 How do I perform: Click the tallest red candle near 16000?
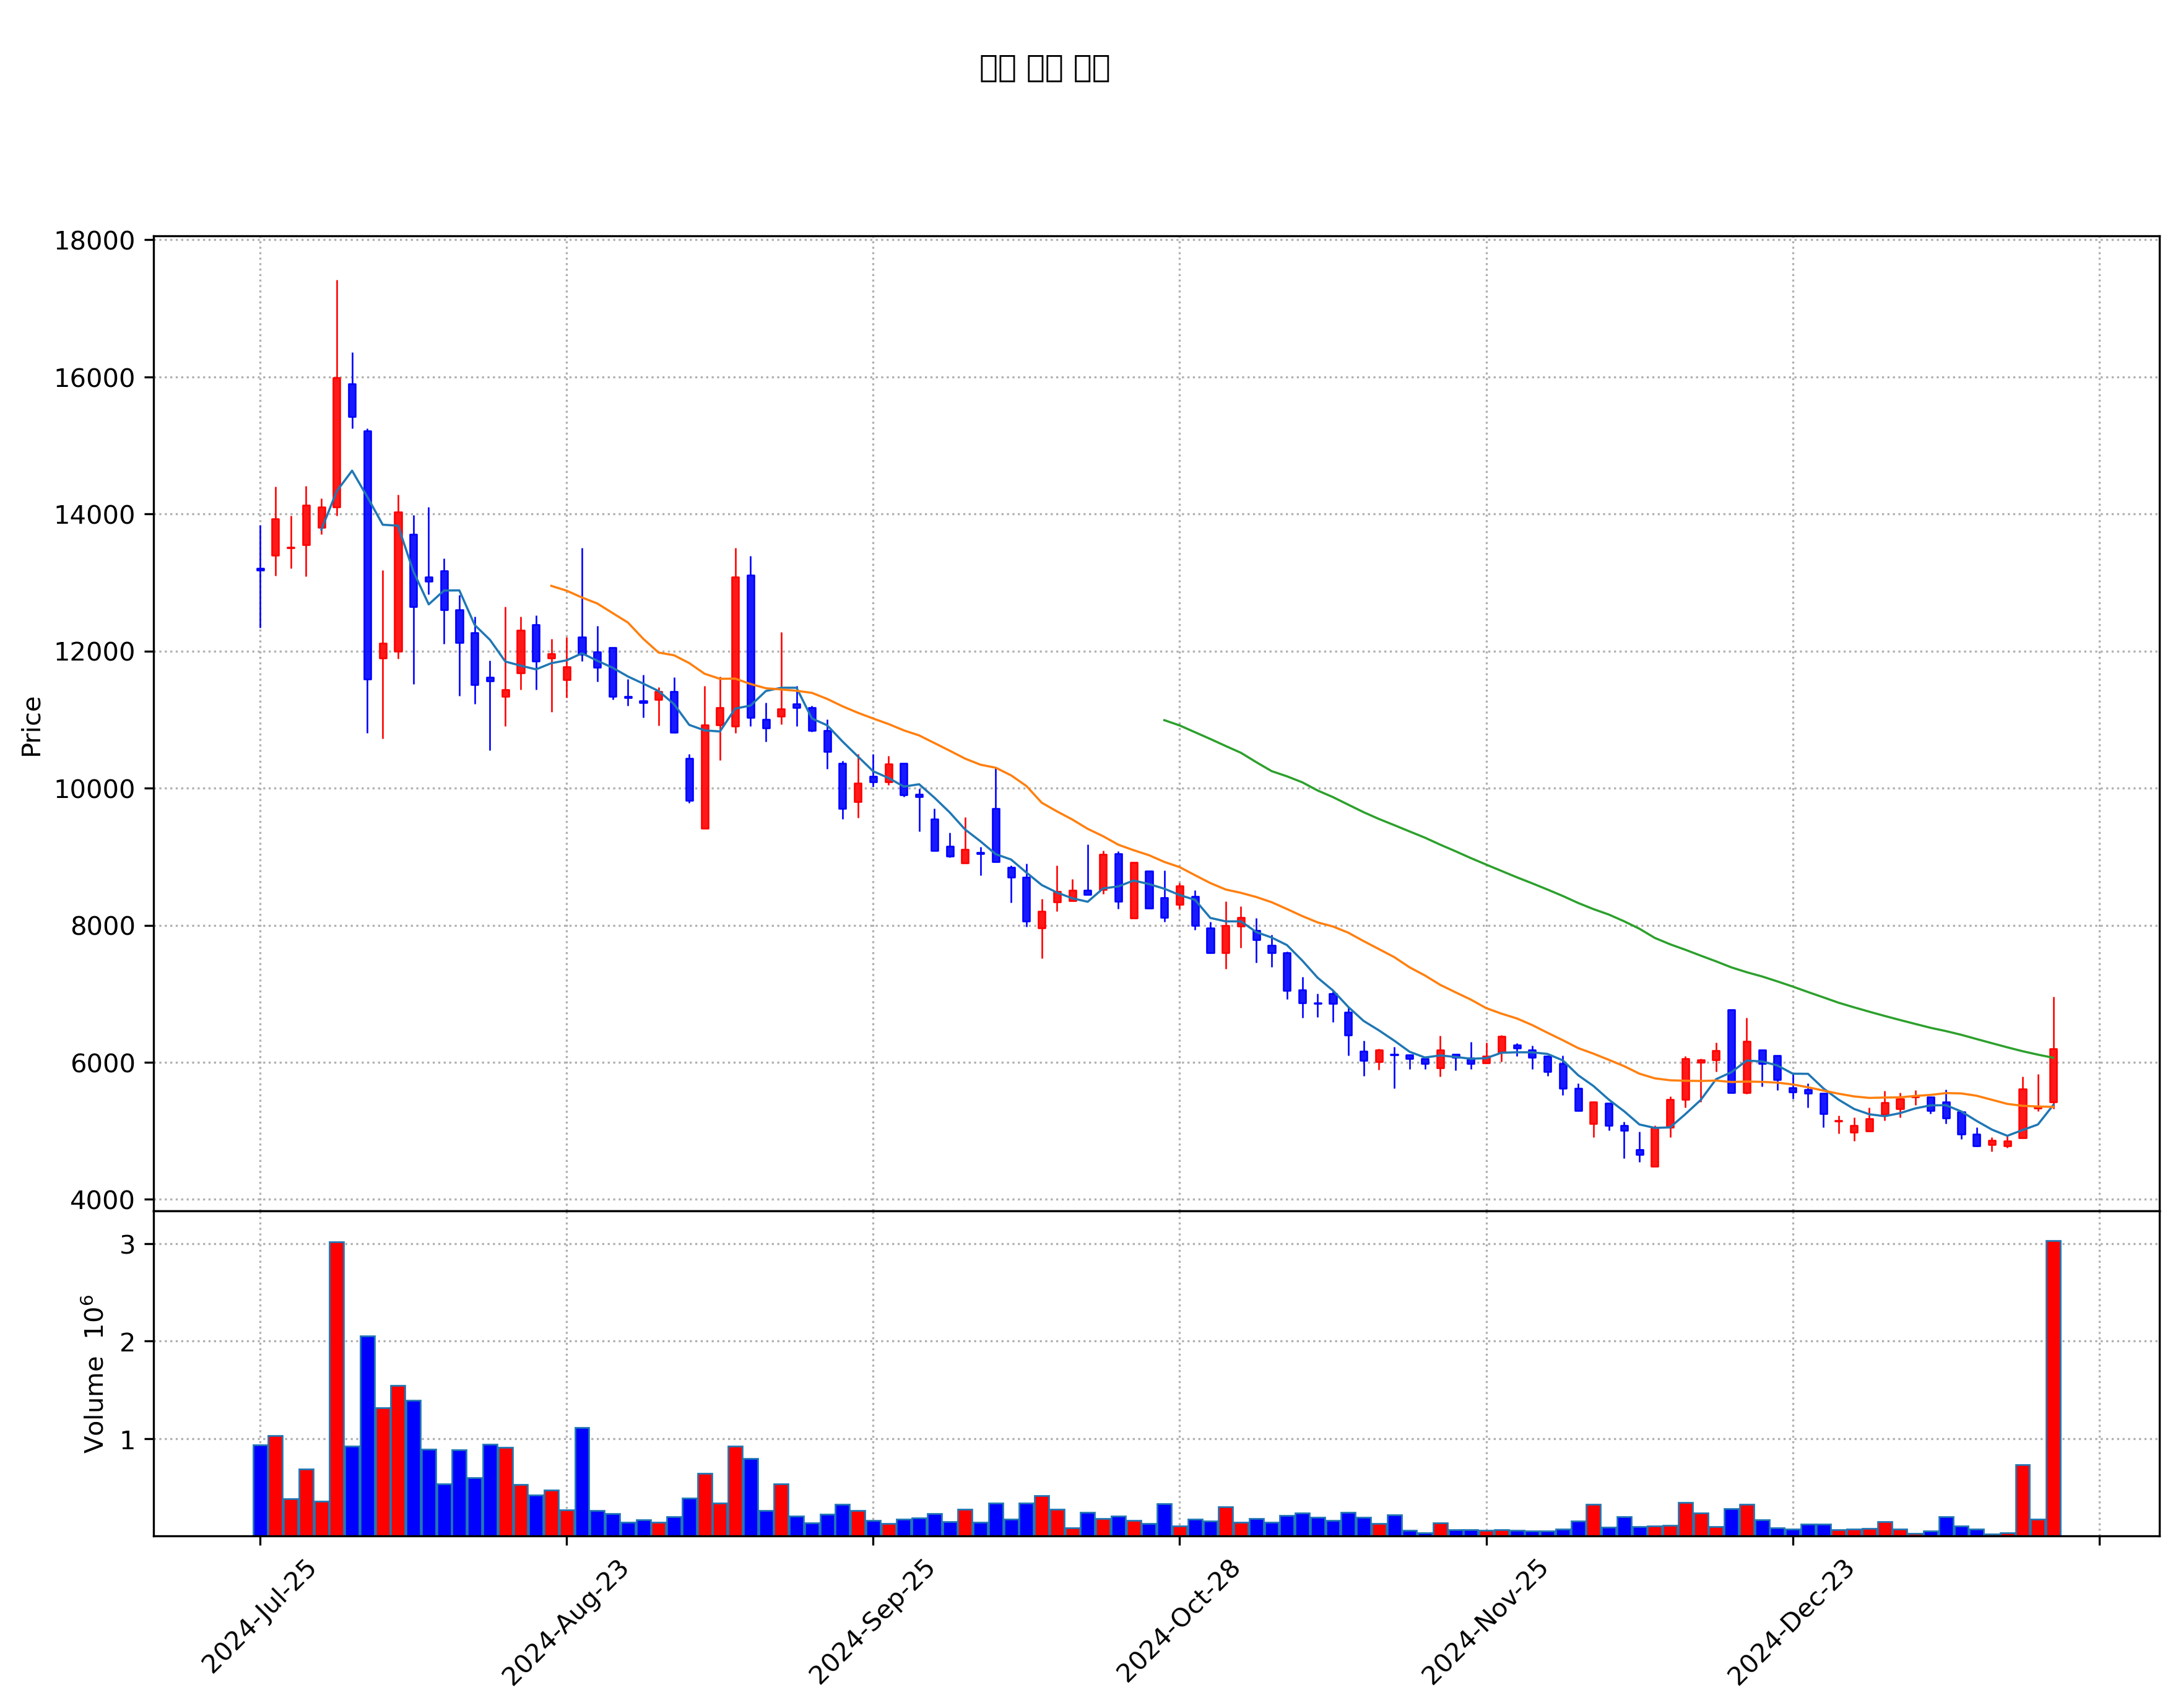coord(337,443)
